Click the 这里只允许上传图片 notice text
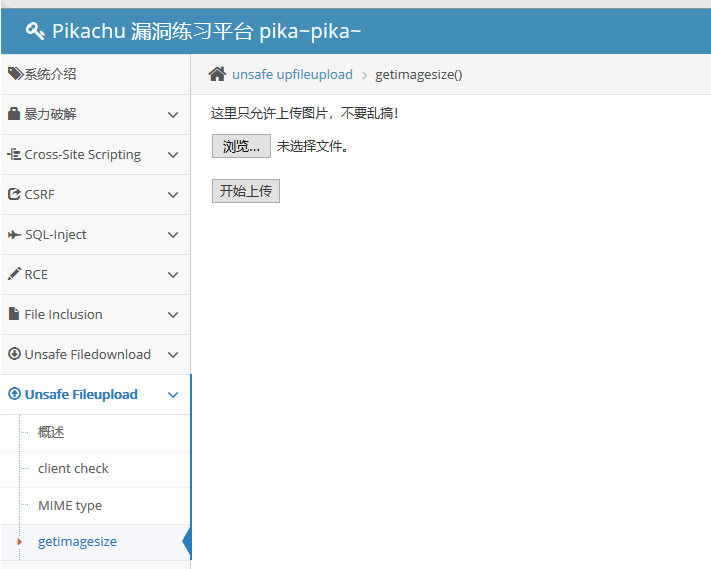 pos(304,113)
